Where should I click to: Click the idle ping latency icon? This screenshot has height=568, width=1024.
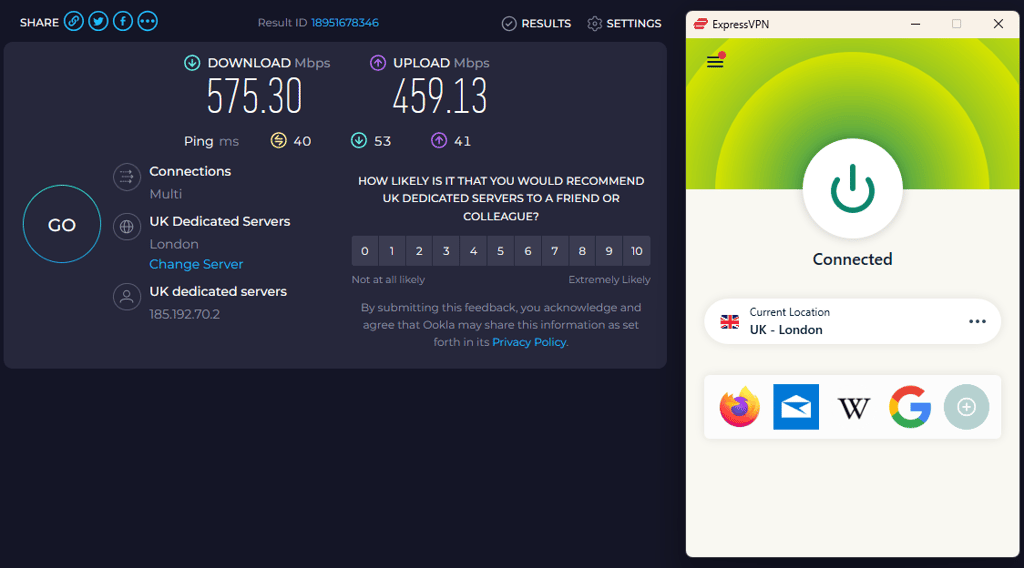[x=279, y=140]
